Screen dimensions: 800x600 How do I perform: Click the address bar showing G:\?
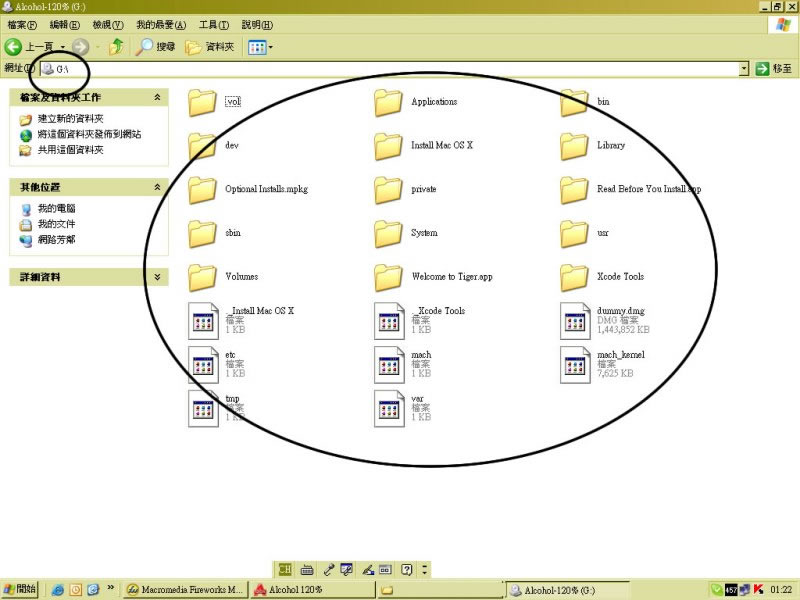tap(390, 68)
